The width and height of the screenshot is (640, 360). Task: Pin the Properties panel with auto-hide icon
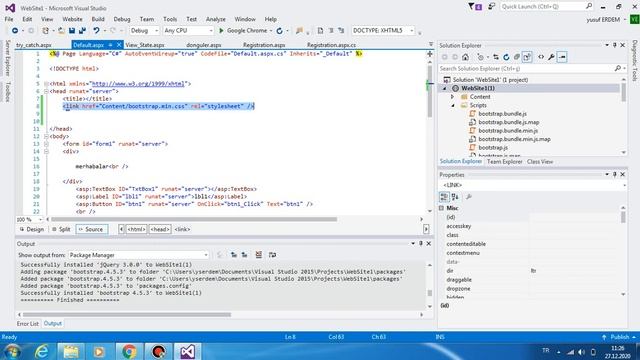[x=615, y=175]
